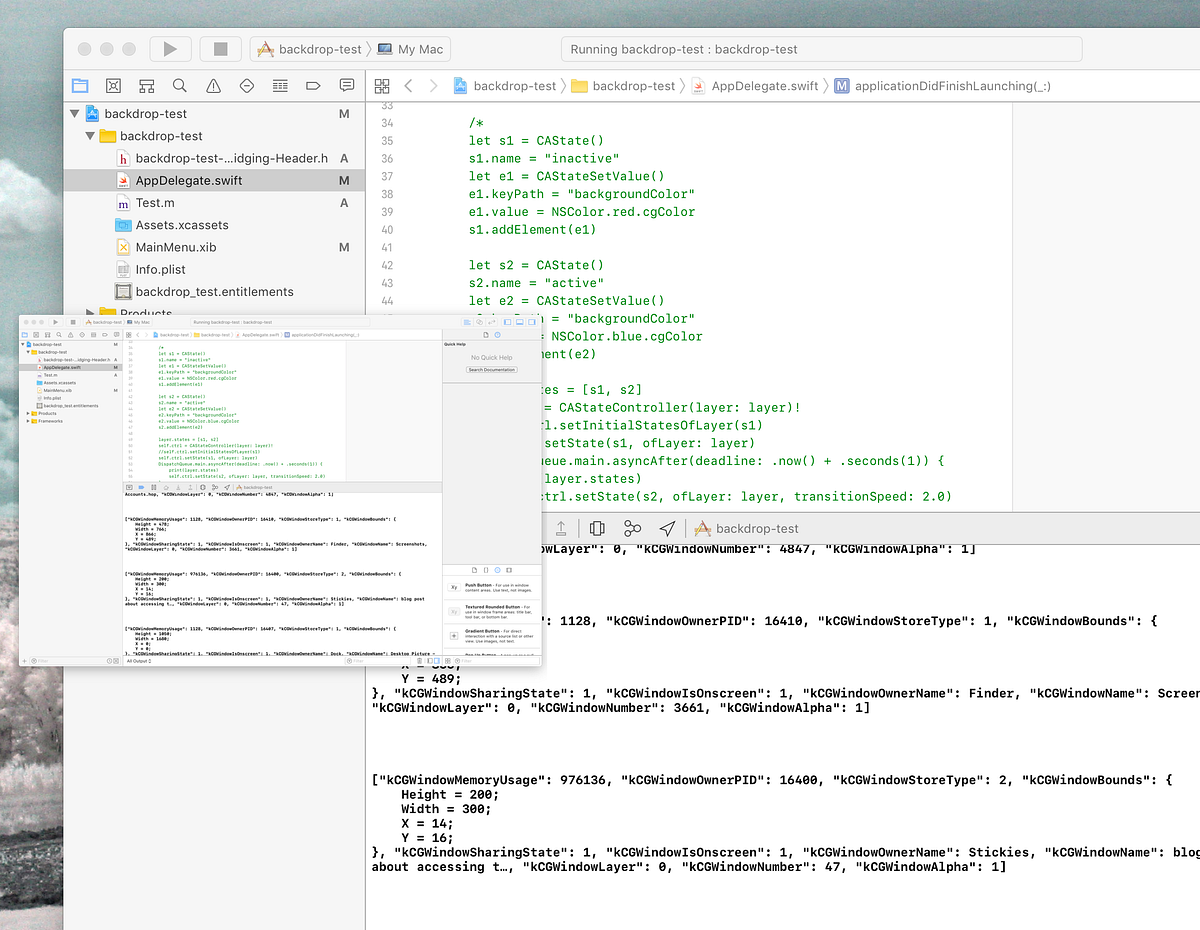
Task: Open the Source Control navigator
Action: tap(113, 86)
